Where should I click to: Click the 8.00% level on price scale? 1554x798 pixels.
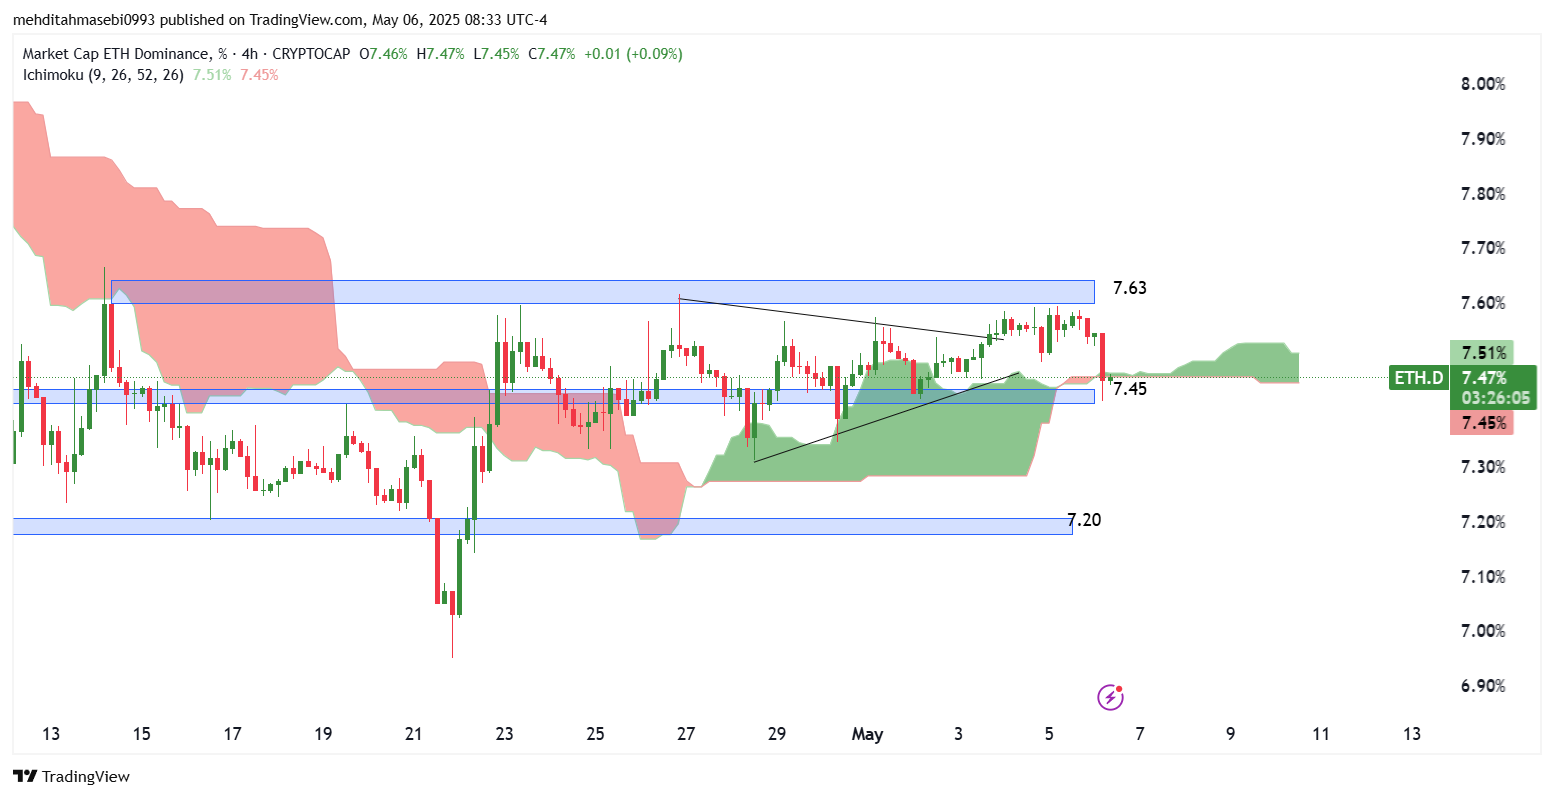pyautogui.click(x=1482, y=84)
